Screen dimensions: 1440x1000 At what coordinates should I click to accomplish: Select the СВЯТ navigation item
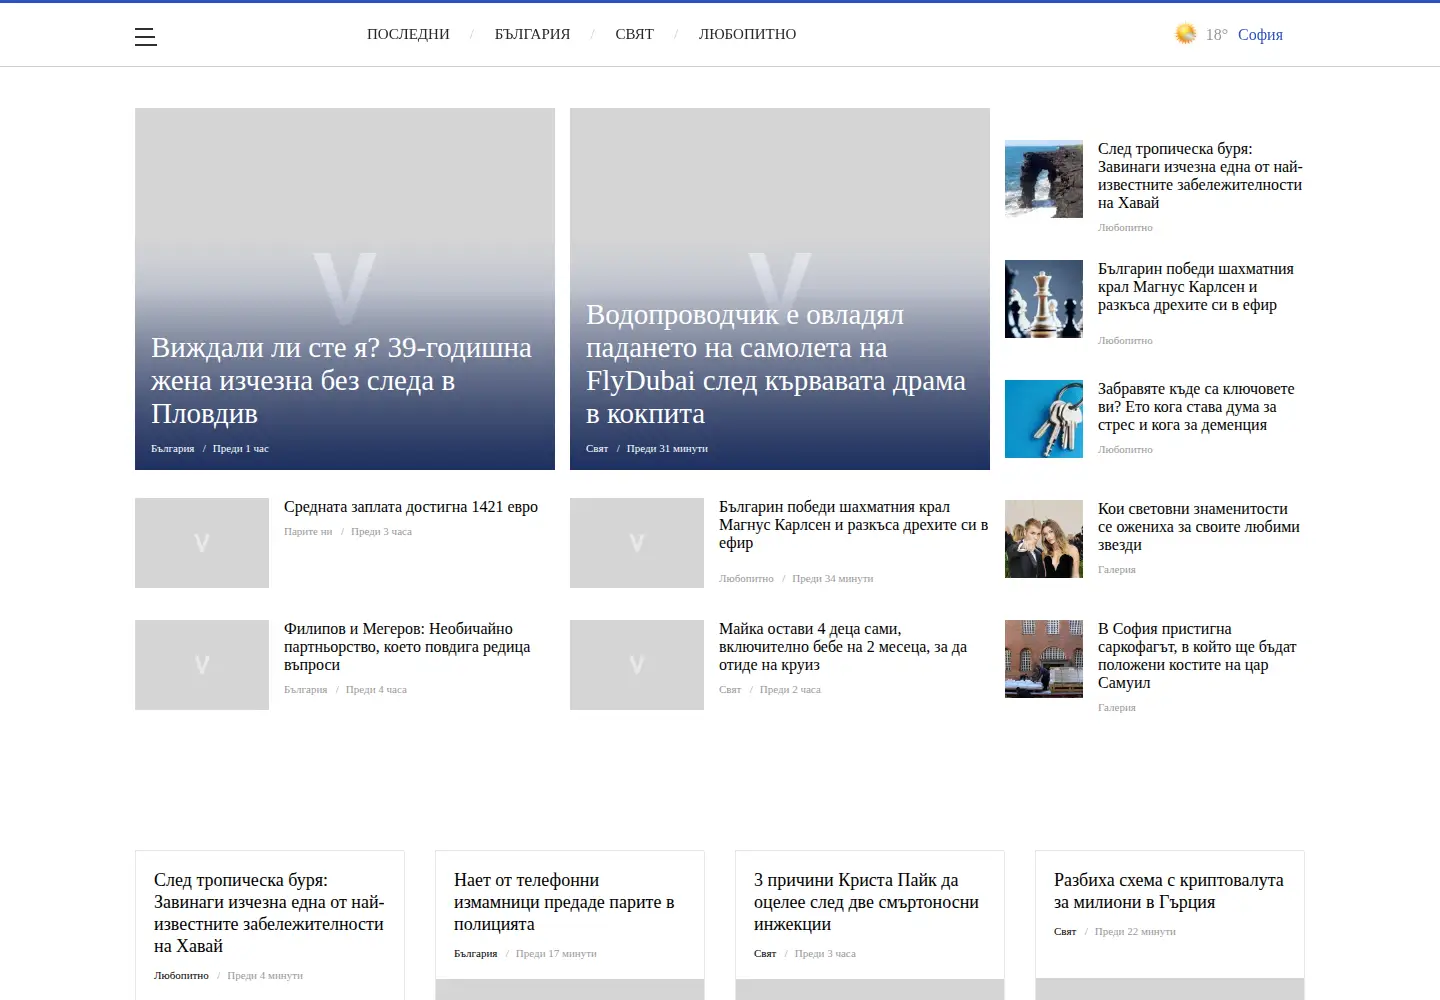pos(634,34)
